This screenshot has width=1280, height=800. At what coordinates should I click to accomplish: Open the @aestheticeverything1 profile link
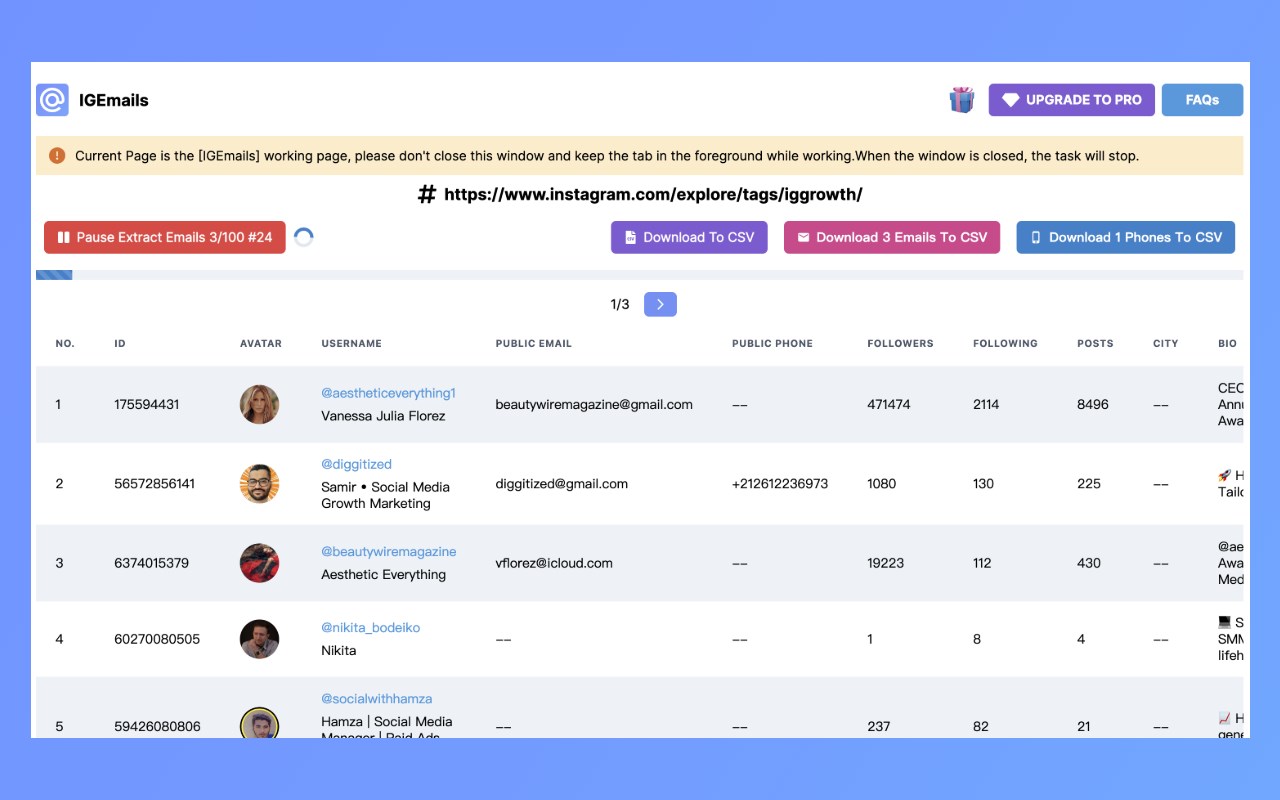coord(388,393)
